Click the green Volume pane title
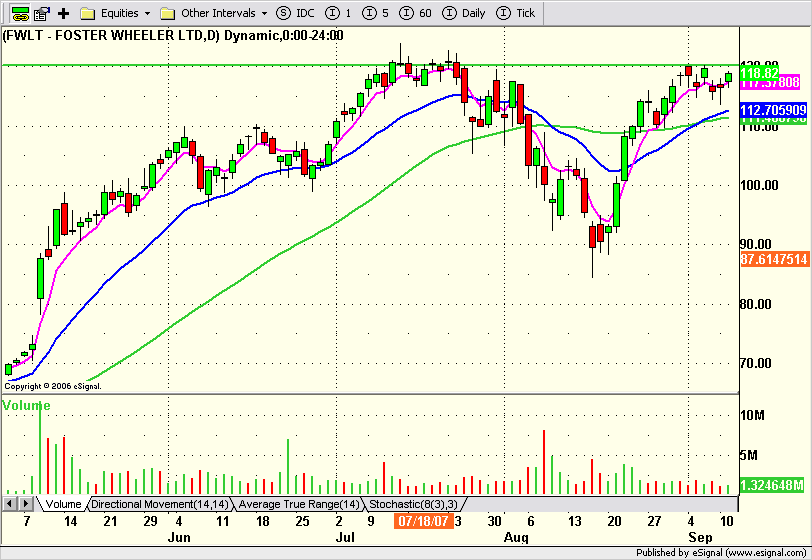The height and width of the screenshot is (560, 812). pyautogui.click(x=26, y=406)
